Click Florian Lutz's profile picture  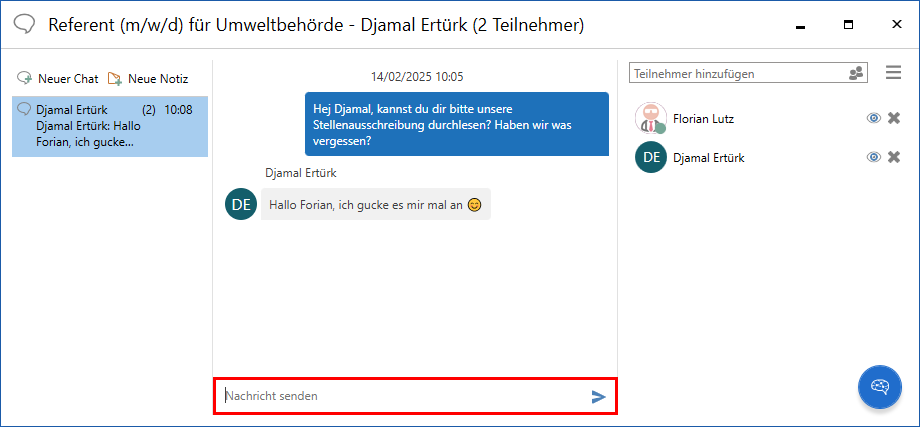click(651, 118)
